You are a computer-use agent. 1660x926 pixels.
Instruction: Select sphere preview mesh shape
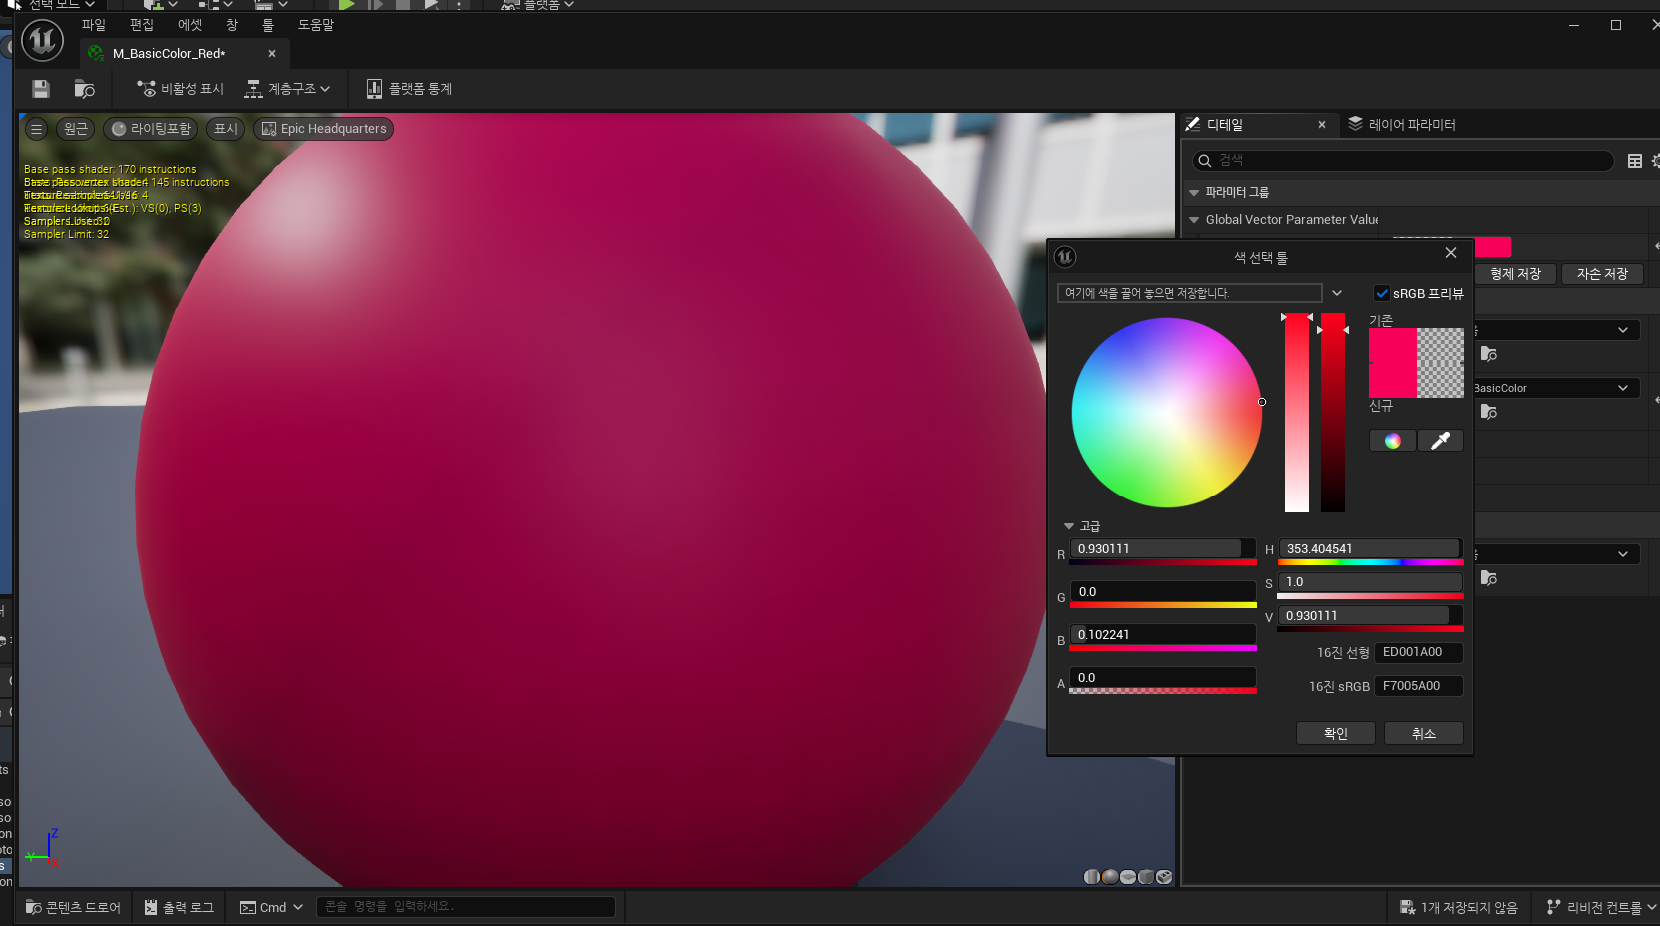coord(1110,877)
